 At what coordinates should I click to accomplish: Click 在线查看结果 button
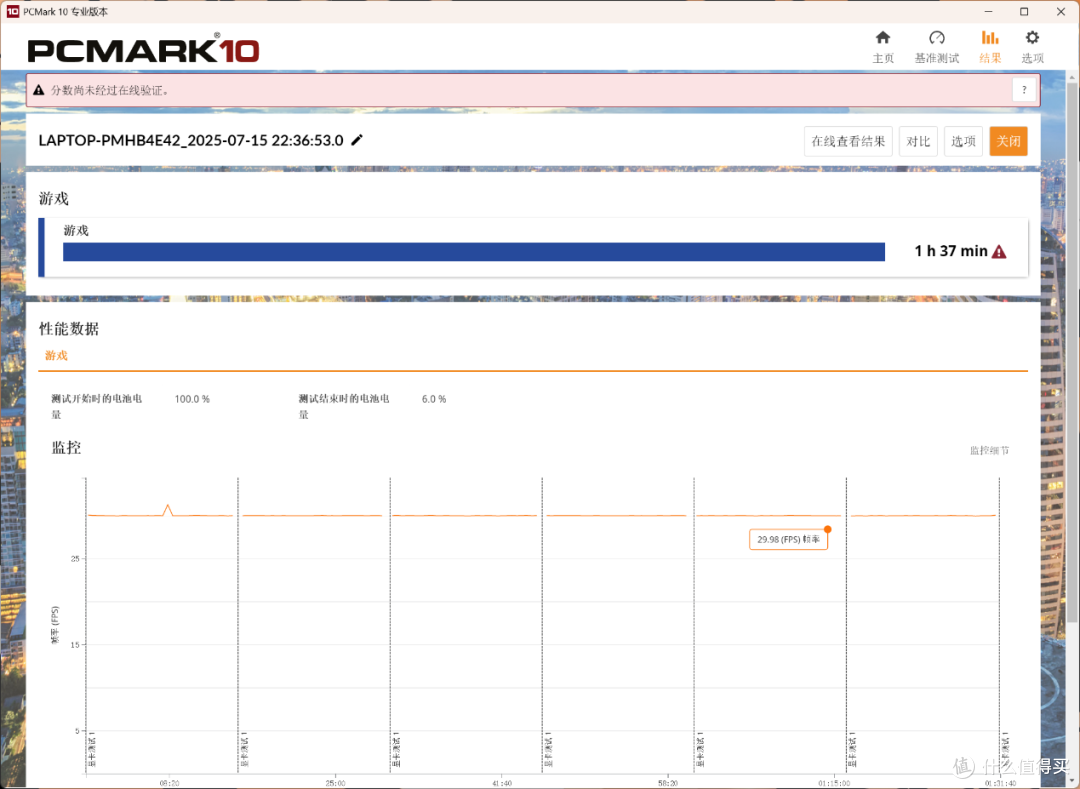tap(848, 141)
